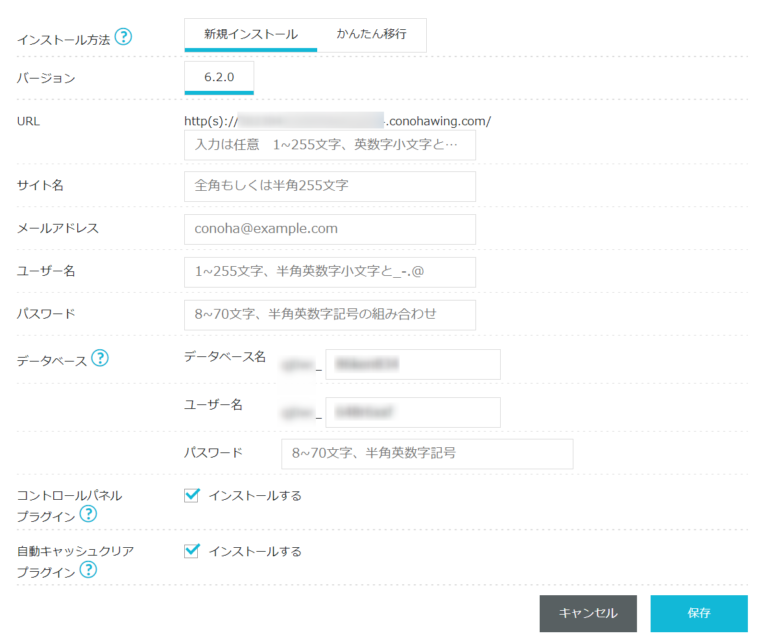Select the 新規インストール tab
Viewport: 768px width, 640px height.
(250, 35)
